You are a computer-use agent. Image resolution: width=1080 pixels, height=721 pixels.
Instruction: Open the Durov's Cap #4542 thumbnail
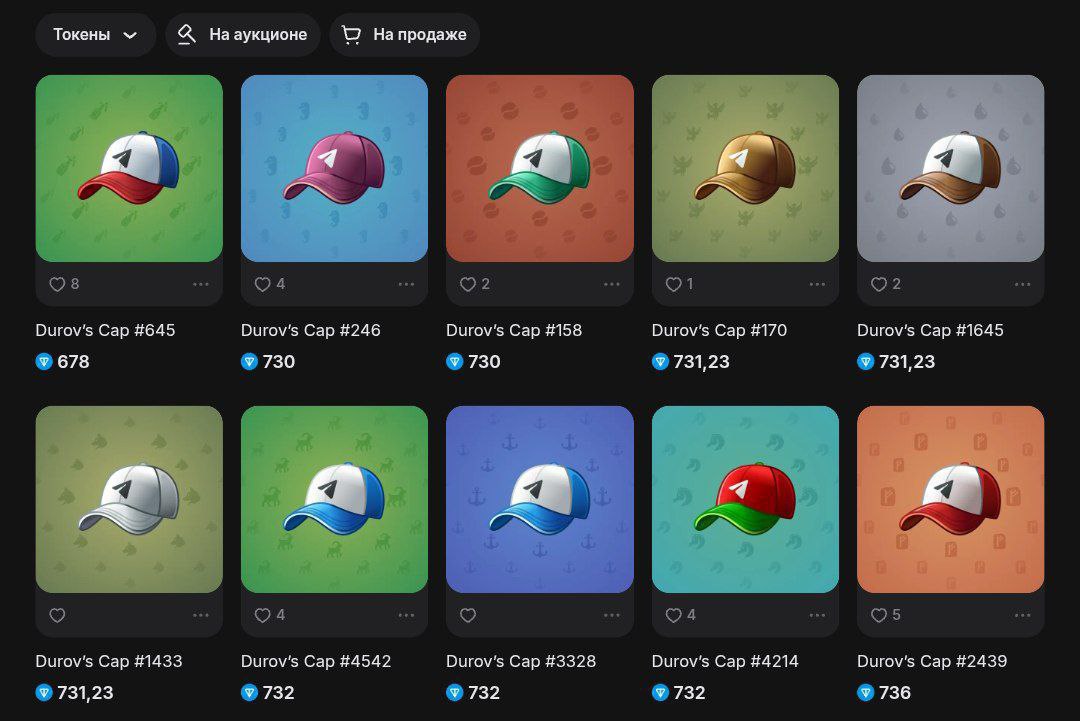point(334,499)
